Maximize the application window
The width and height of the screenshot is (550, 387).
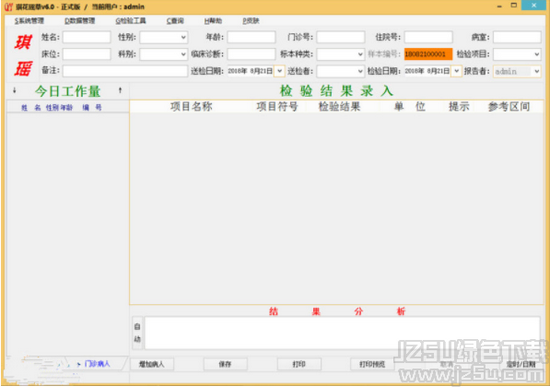tap(514, 5)
